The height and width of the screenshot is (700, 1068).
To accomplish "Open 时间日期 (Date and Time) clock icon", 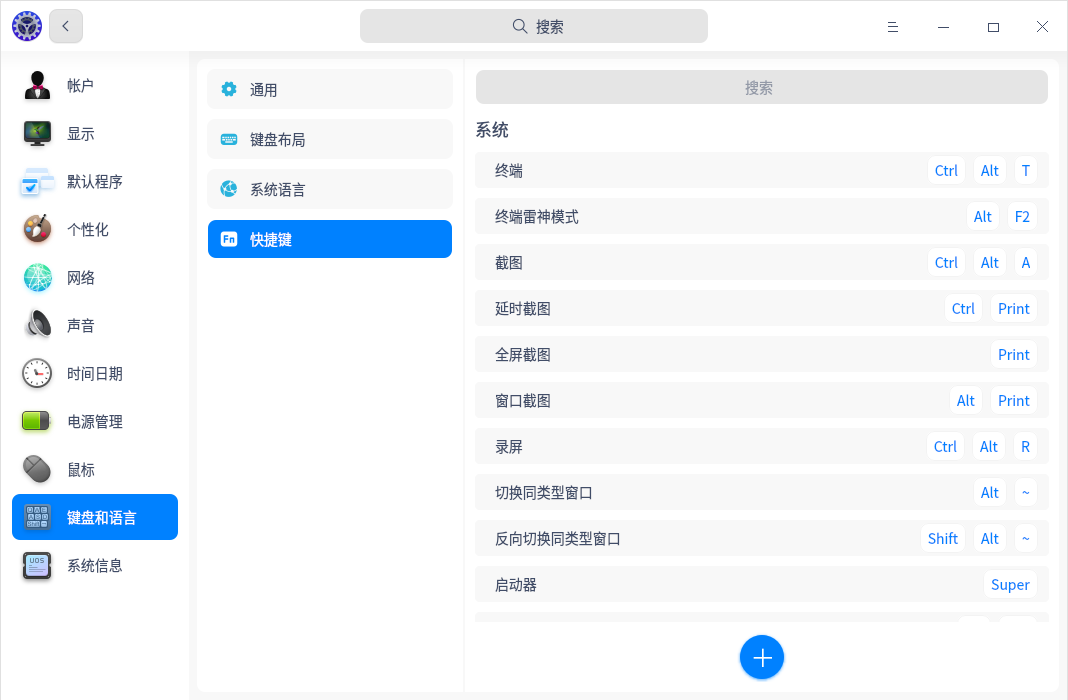I will 38,374.
